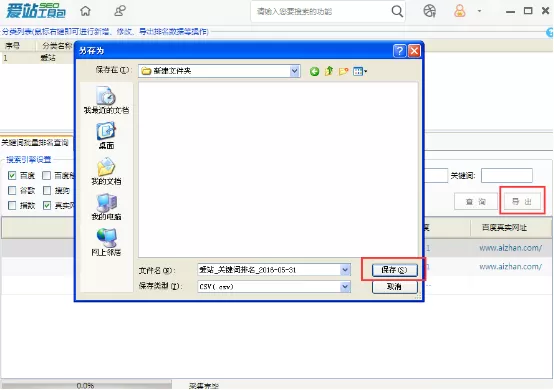Maximize the main application window
This screenshot has width=554, height=390.
(x=528, y=11)
